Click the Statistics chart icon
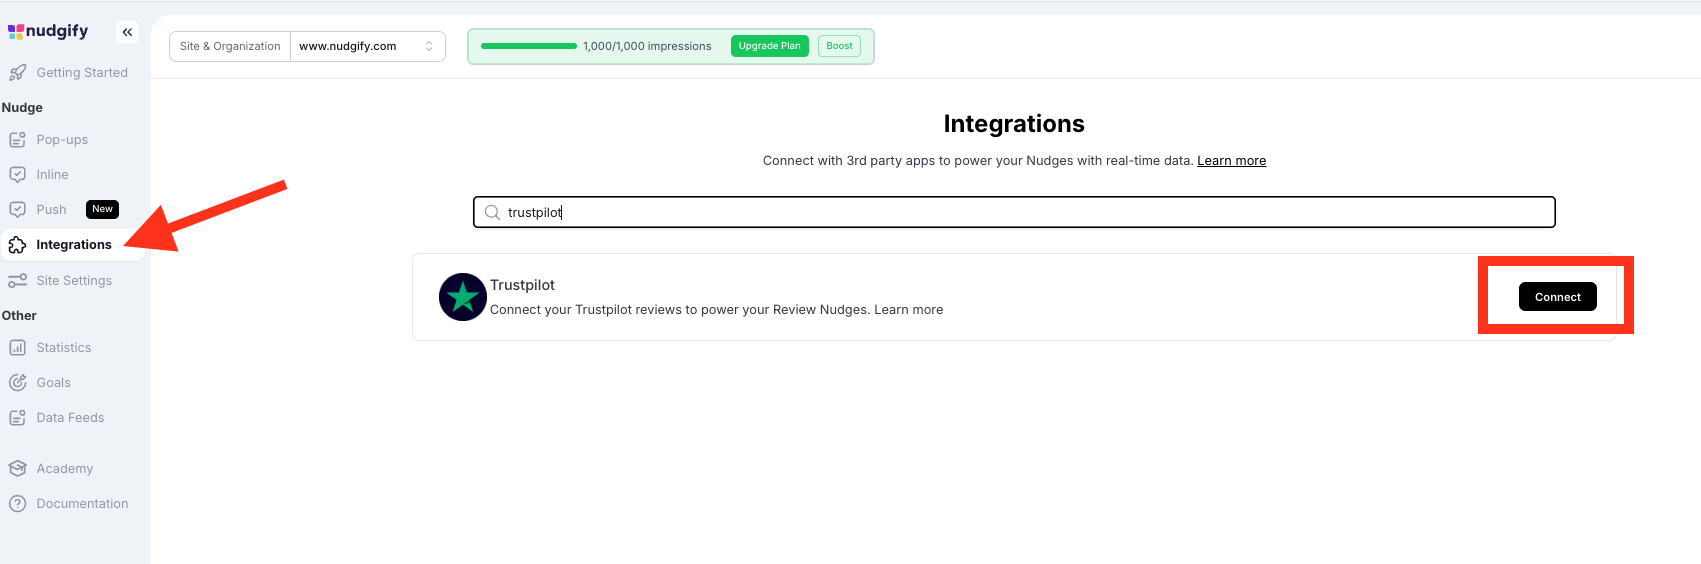Image resolution: width=1701 pixels, height=564 pixels. pyautogui.click(x=17, y=347)
